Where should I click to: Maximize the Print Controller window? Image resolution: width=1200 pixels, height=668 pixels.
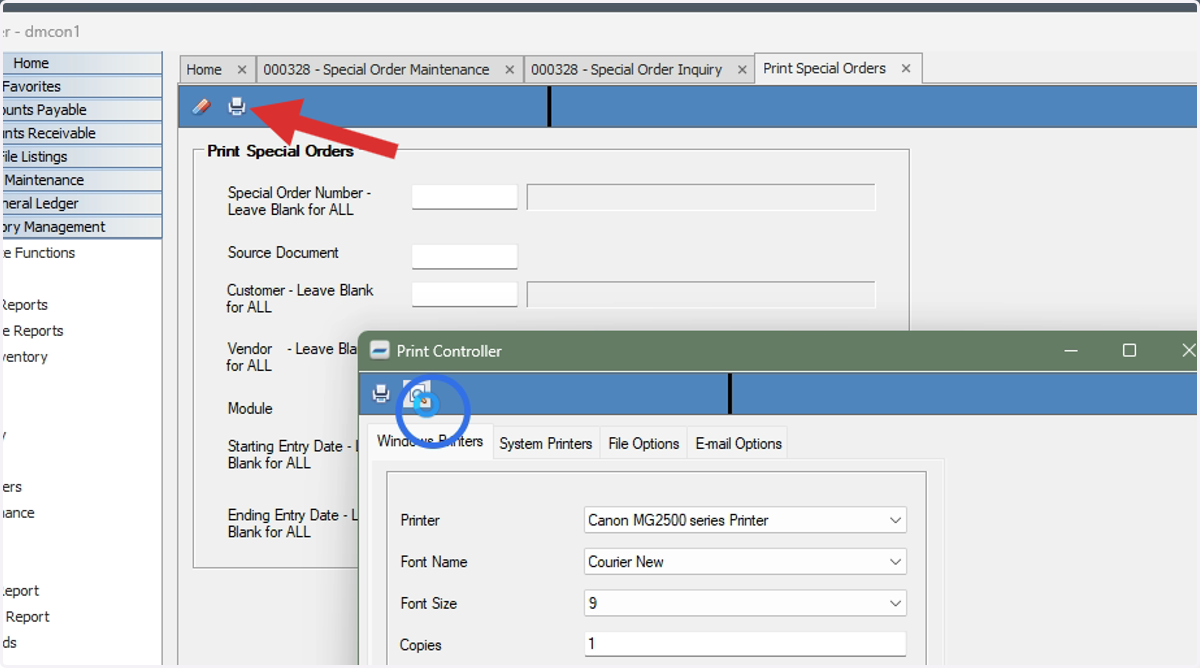tap(1129, 350)
